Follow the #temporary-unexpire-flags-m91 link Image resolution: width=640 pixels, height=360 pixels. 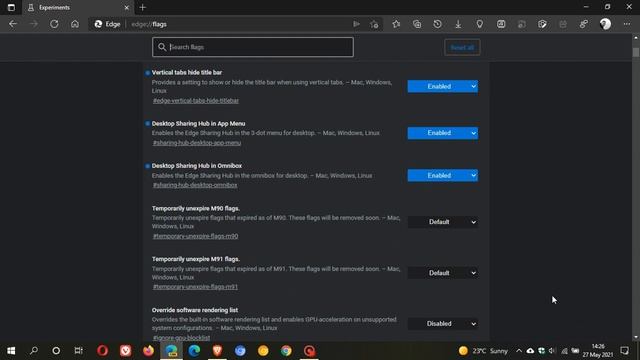[x=195, y=287]
